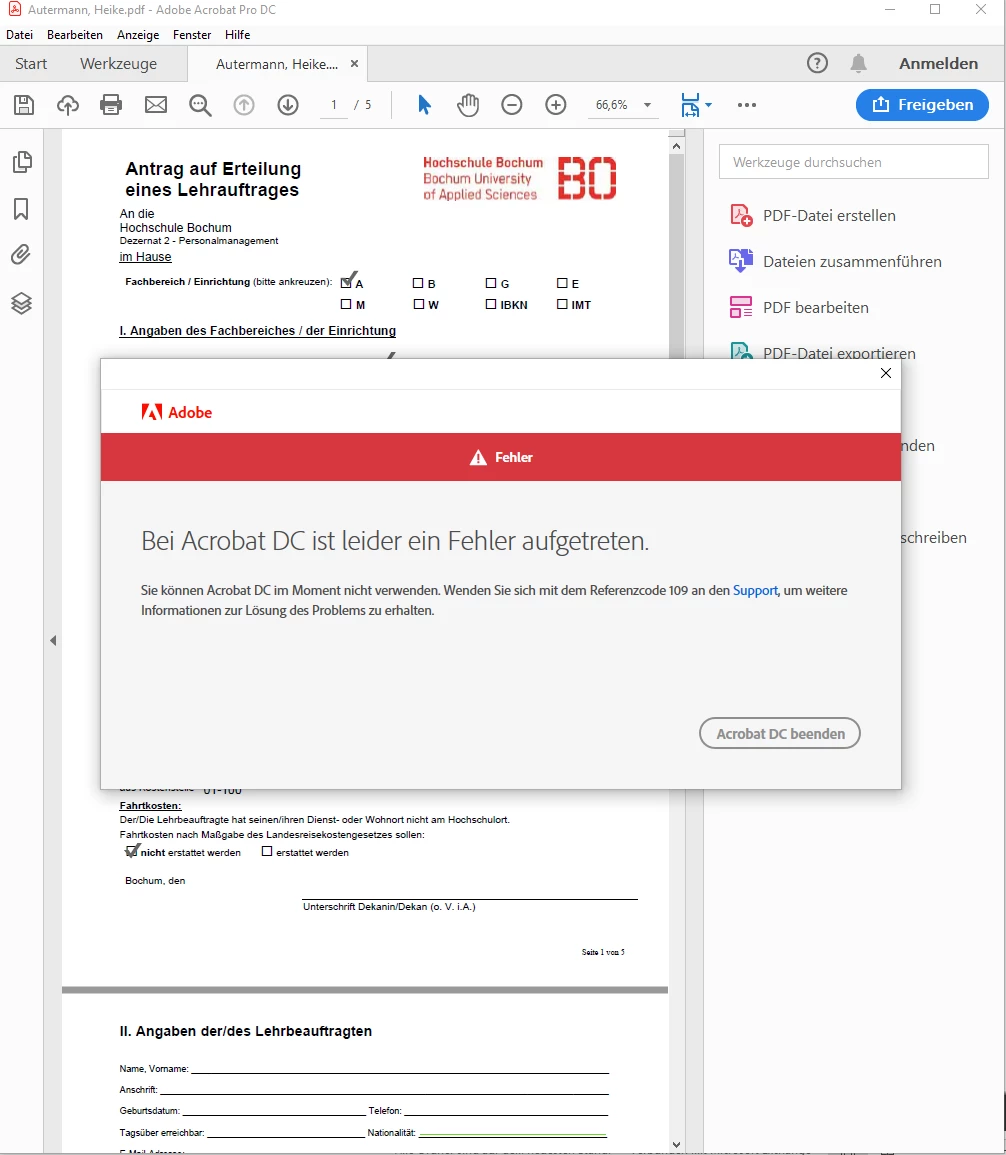Collapse the left navigation pane arrow

coord(53,640)
